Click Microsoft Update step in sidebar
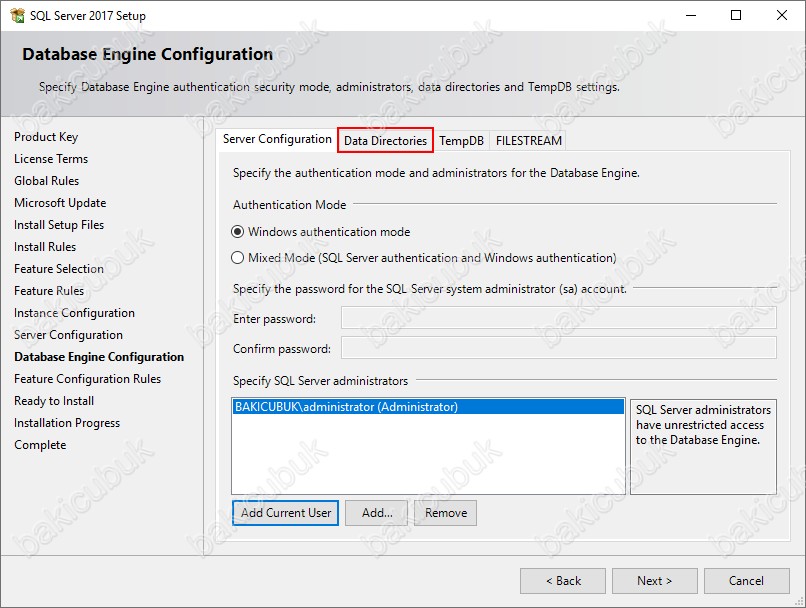The image size is (806, 608). point(60,203)
